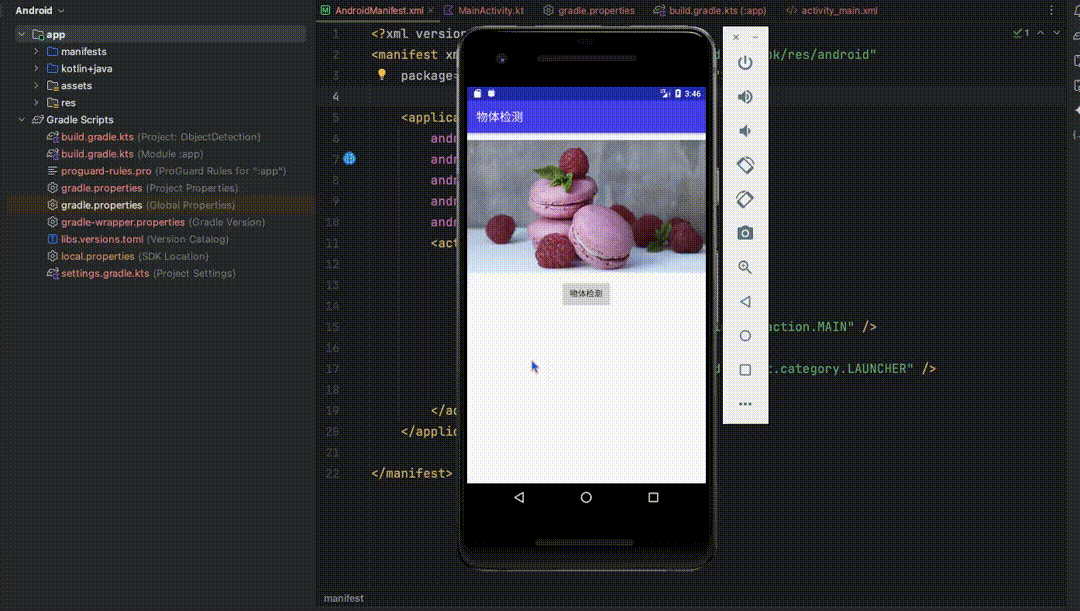Click emulator toolbar back triangle icon

(x=745, y=302)
